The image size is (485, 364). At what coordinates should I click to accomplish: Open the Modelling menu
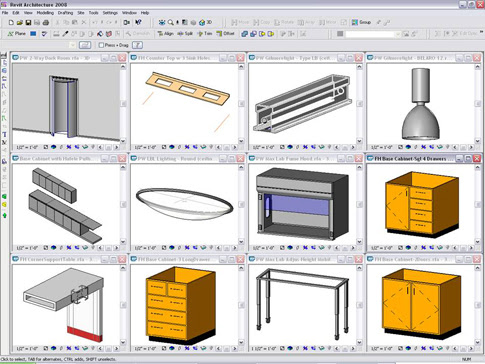click(45, 13)
